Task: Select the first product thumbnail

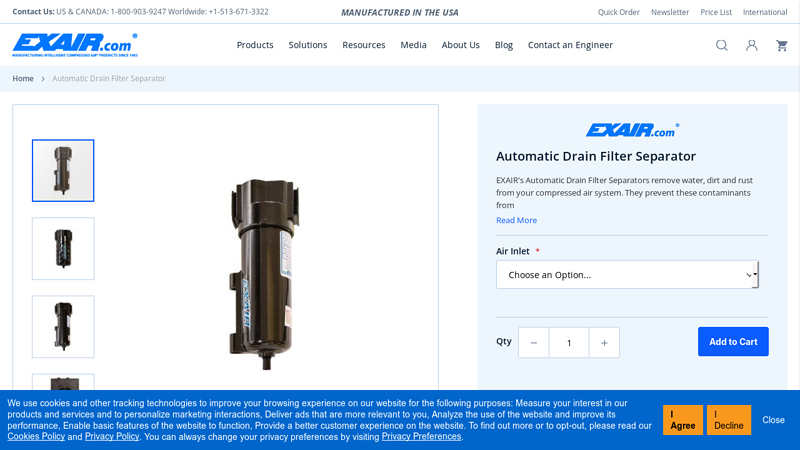Action: click(63, 170)
